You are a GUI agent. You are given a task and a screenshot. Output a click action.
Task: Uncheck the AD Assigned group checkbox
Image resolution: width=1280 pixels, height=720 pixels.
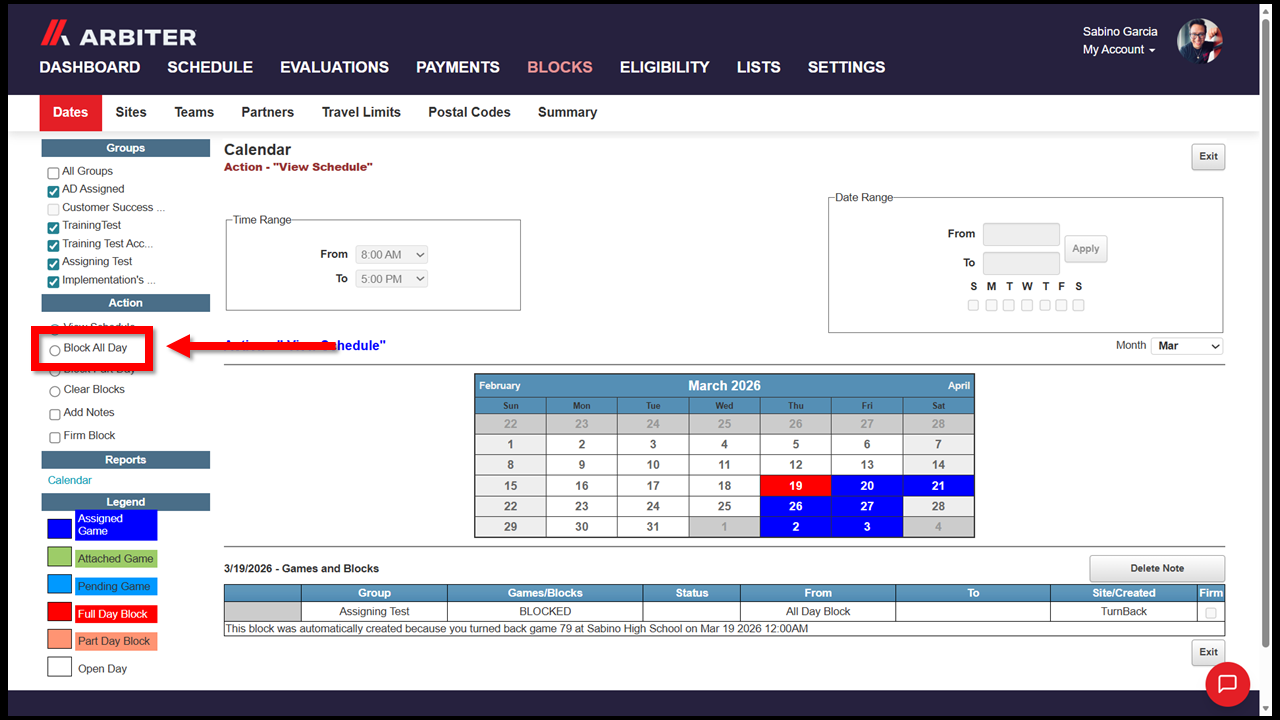54,191
